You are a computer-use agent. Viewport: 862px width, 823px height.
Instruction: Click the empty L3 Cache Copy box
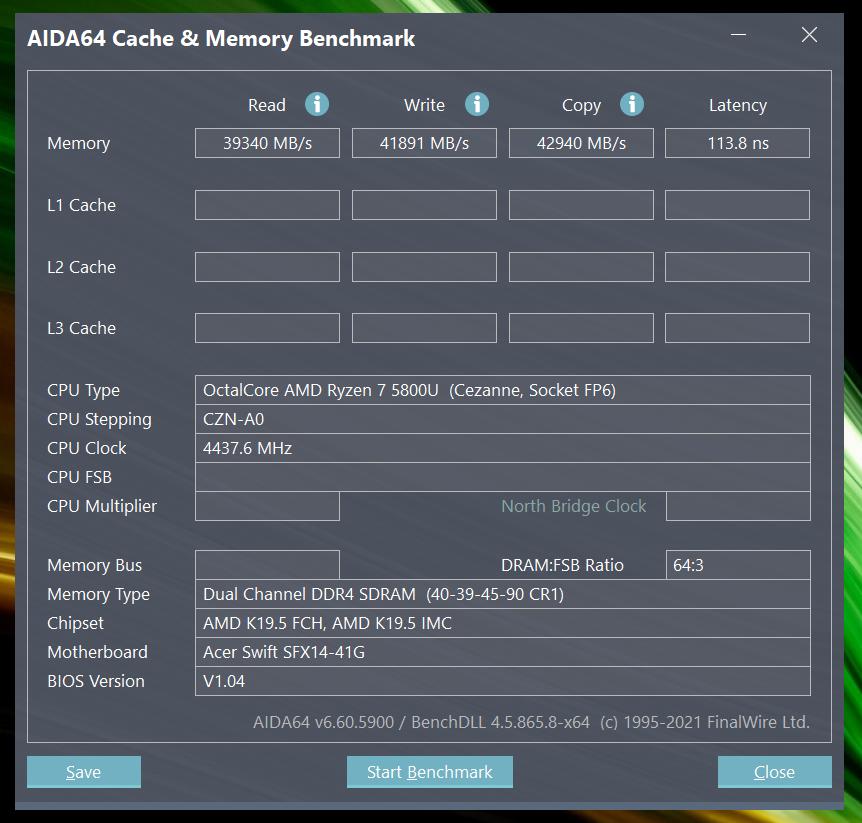coord(581,327)
